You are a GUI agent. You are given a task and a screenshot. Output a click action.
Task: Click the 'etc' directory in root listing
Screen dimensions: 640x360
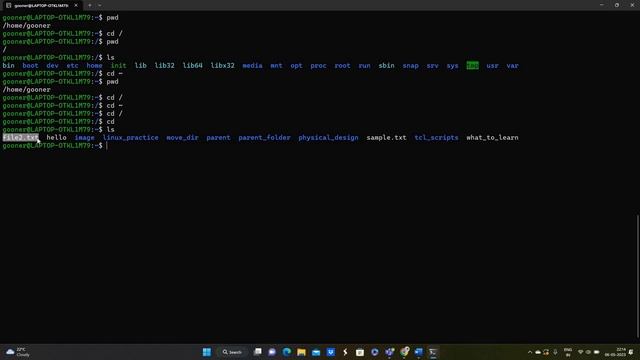pyautogui.click(x=72, y=66)
